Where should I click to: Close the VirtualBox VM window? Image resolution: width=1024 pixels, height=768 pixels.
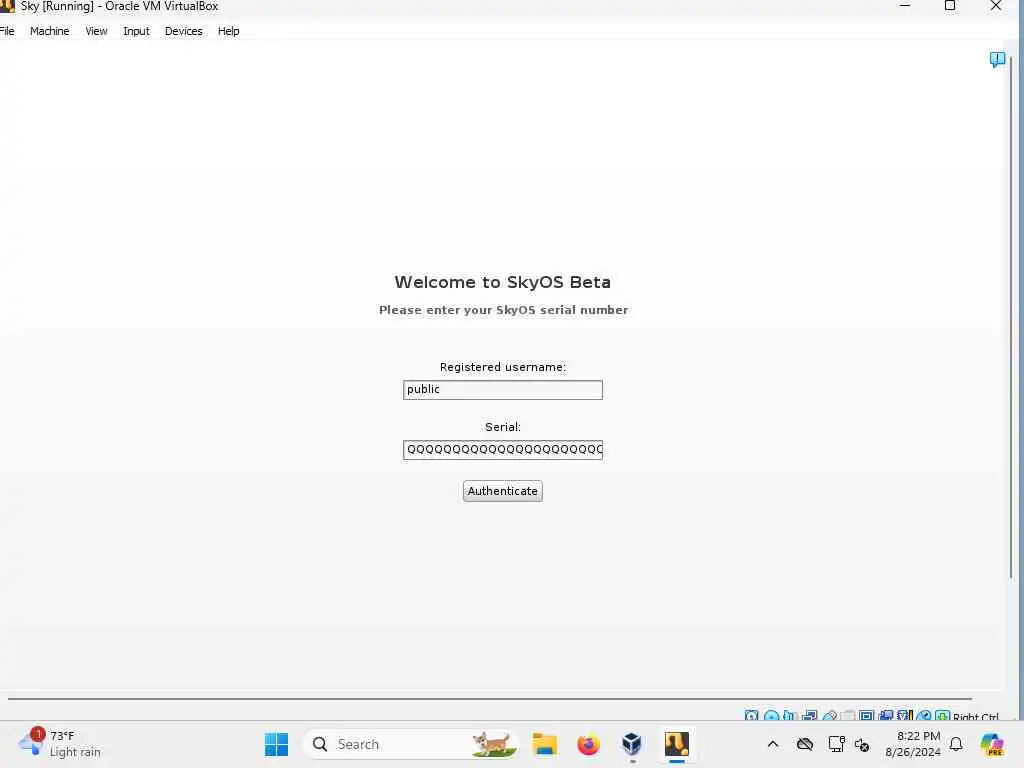(x=995, y=6)
